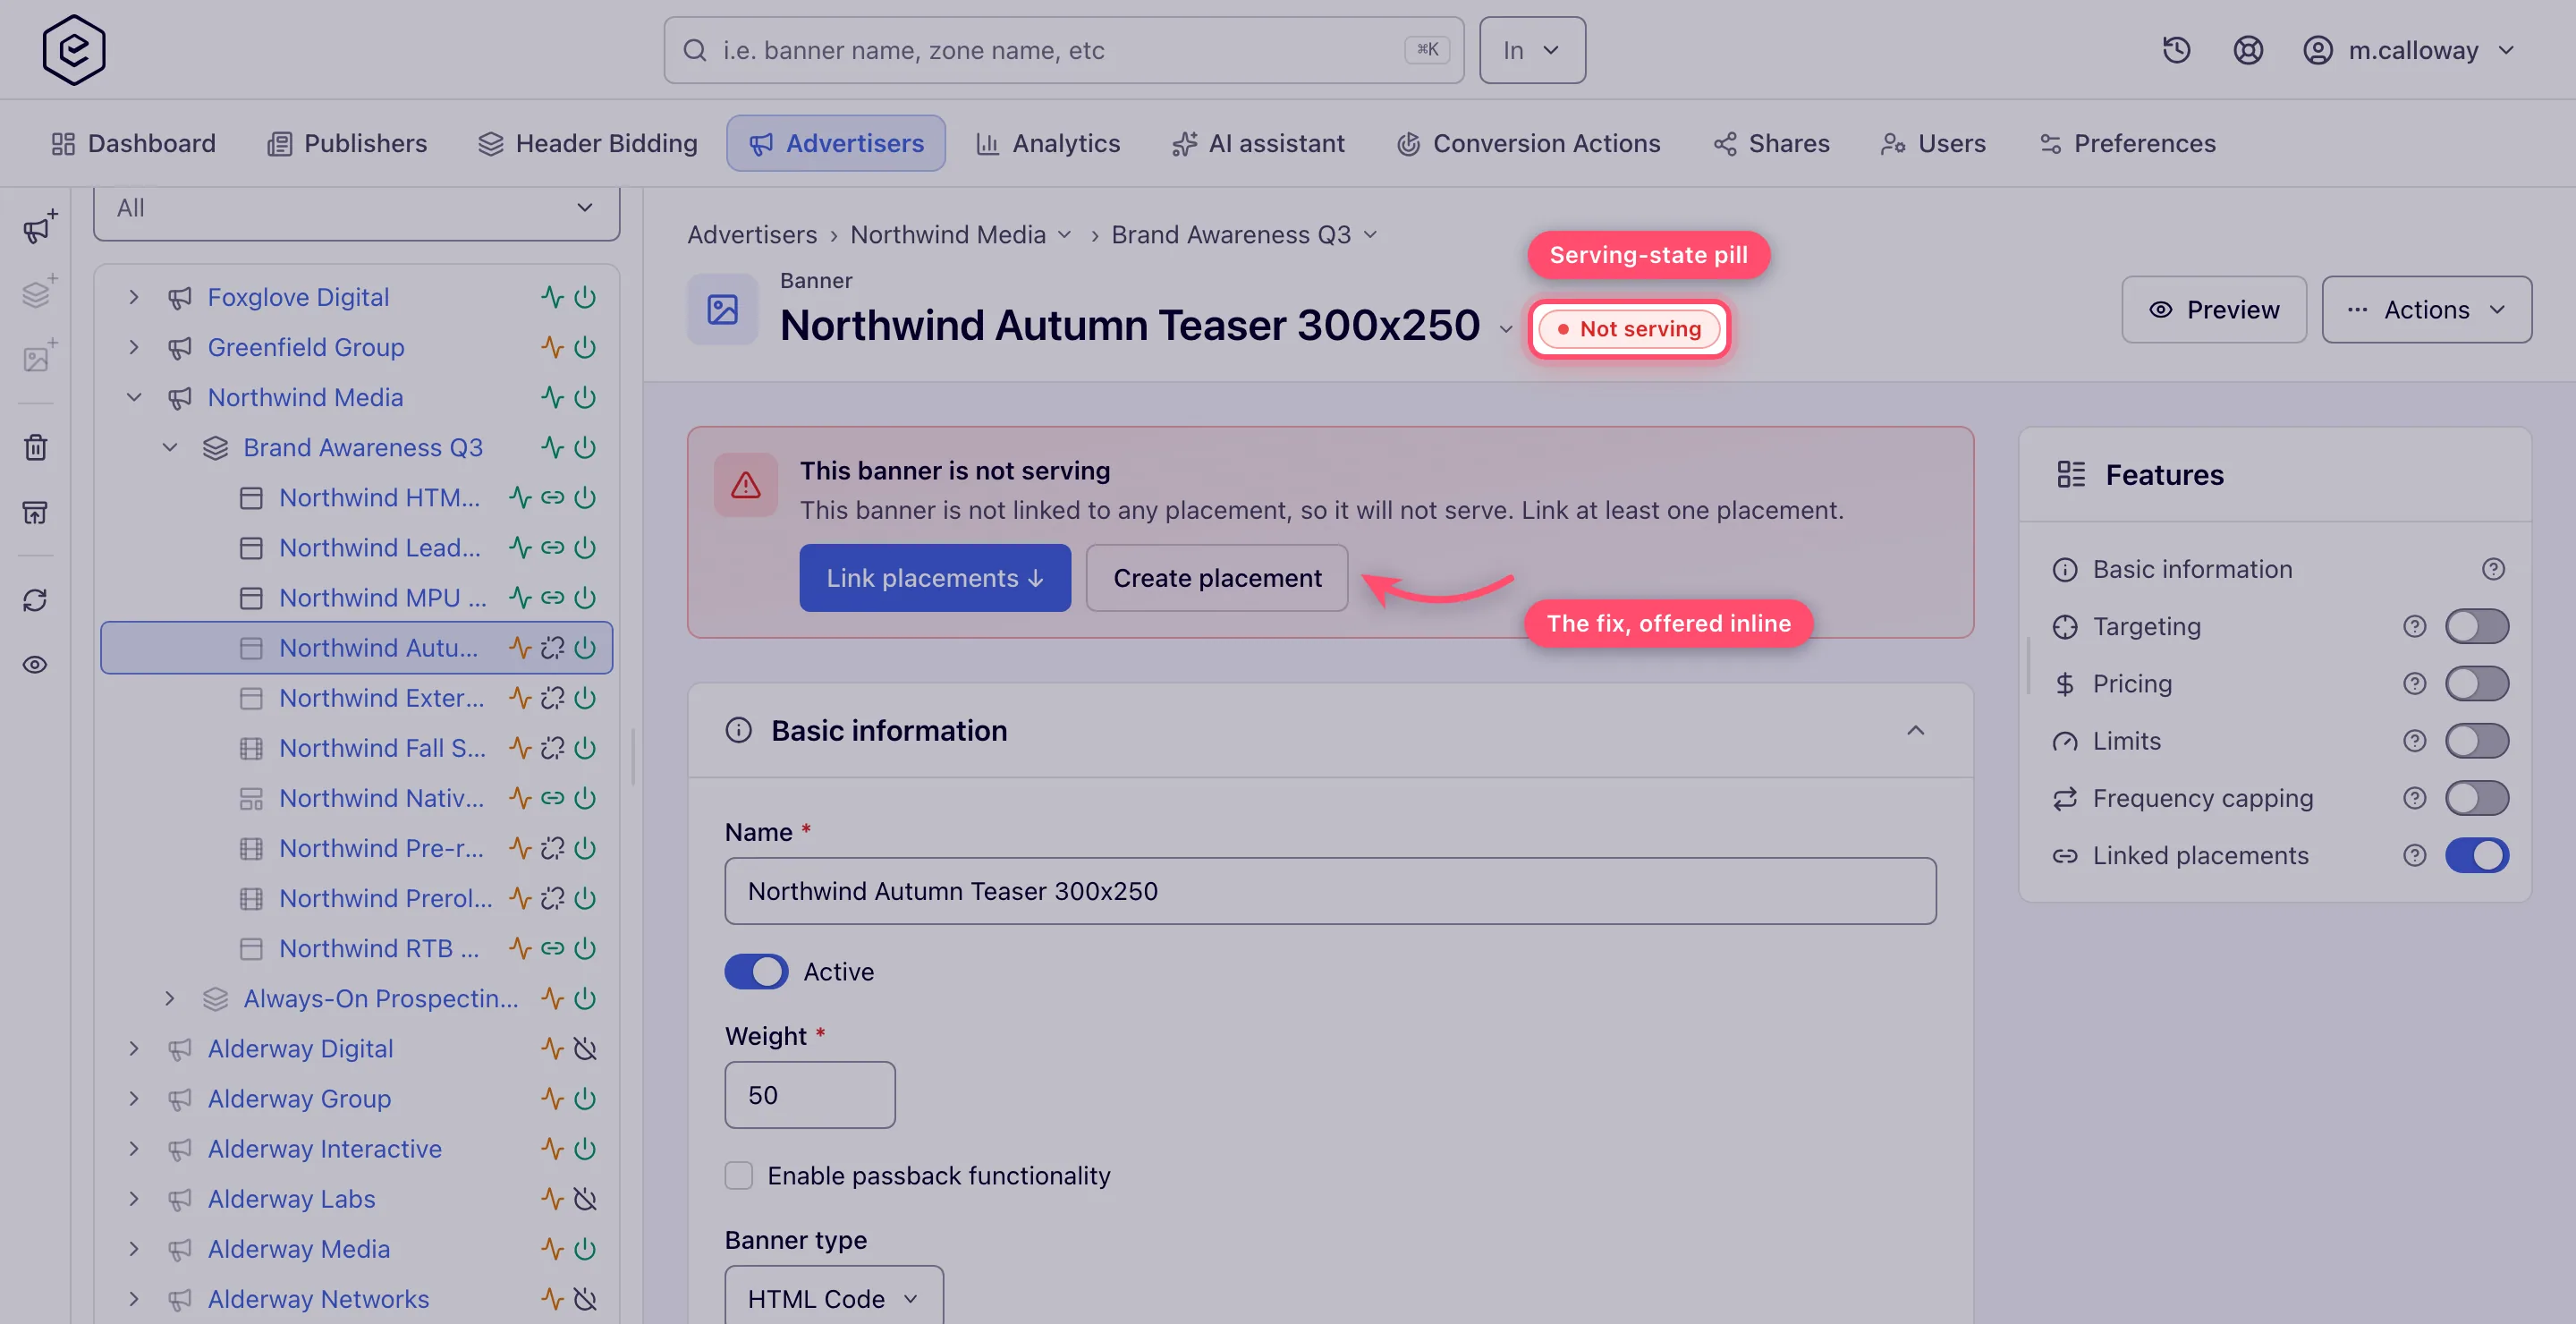
Task: Click unlinked icon on Northwind Autu... row
Action: point(552,648)
